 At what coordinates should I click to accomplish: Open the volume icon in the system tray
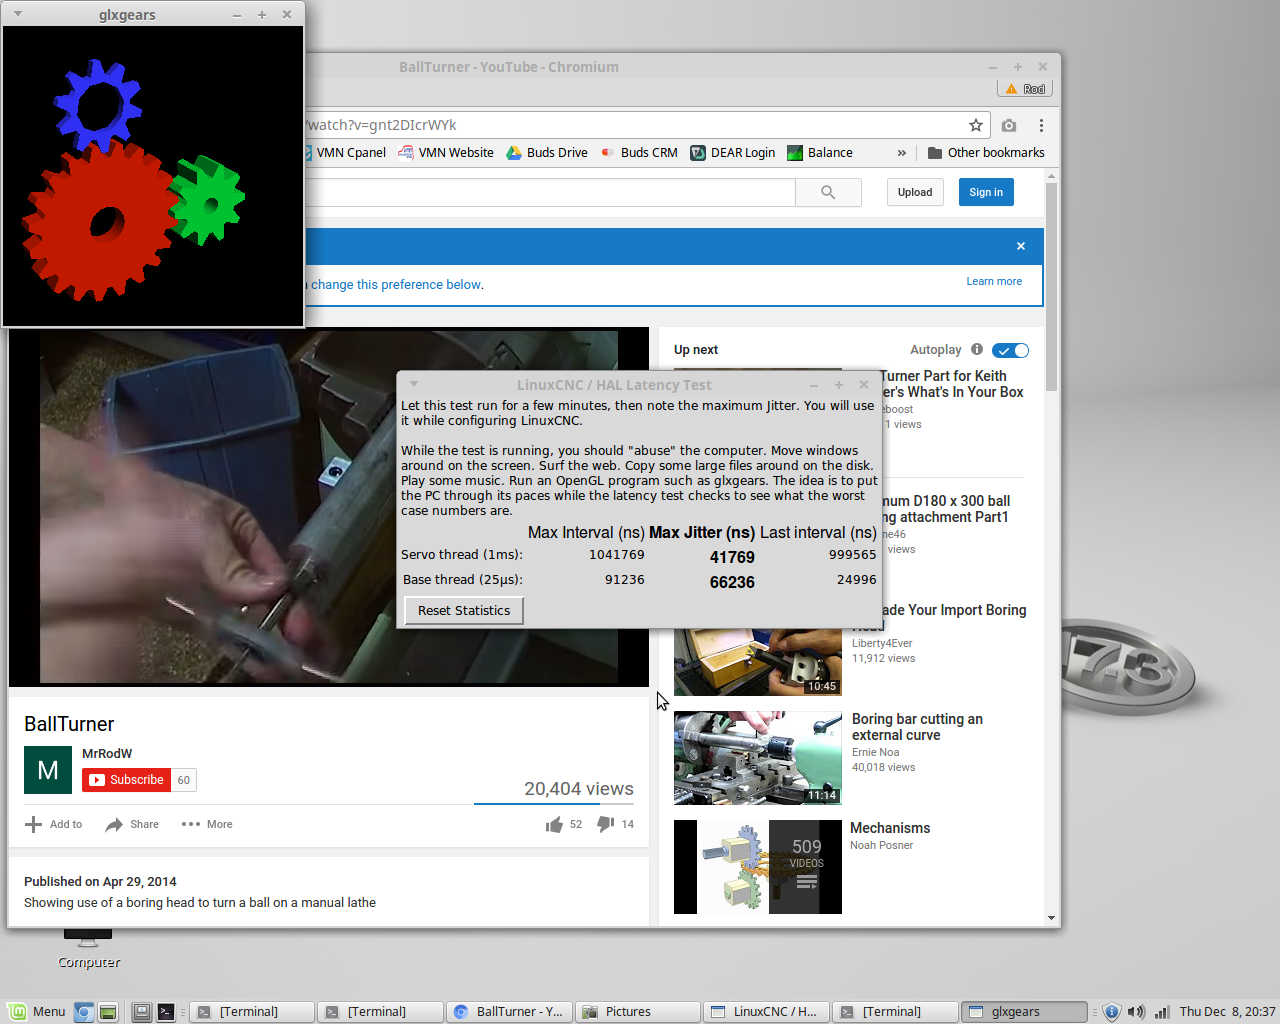point(1137,1011)
